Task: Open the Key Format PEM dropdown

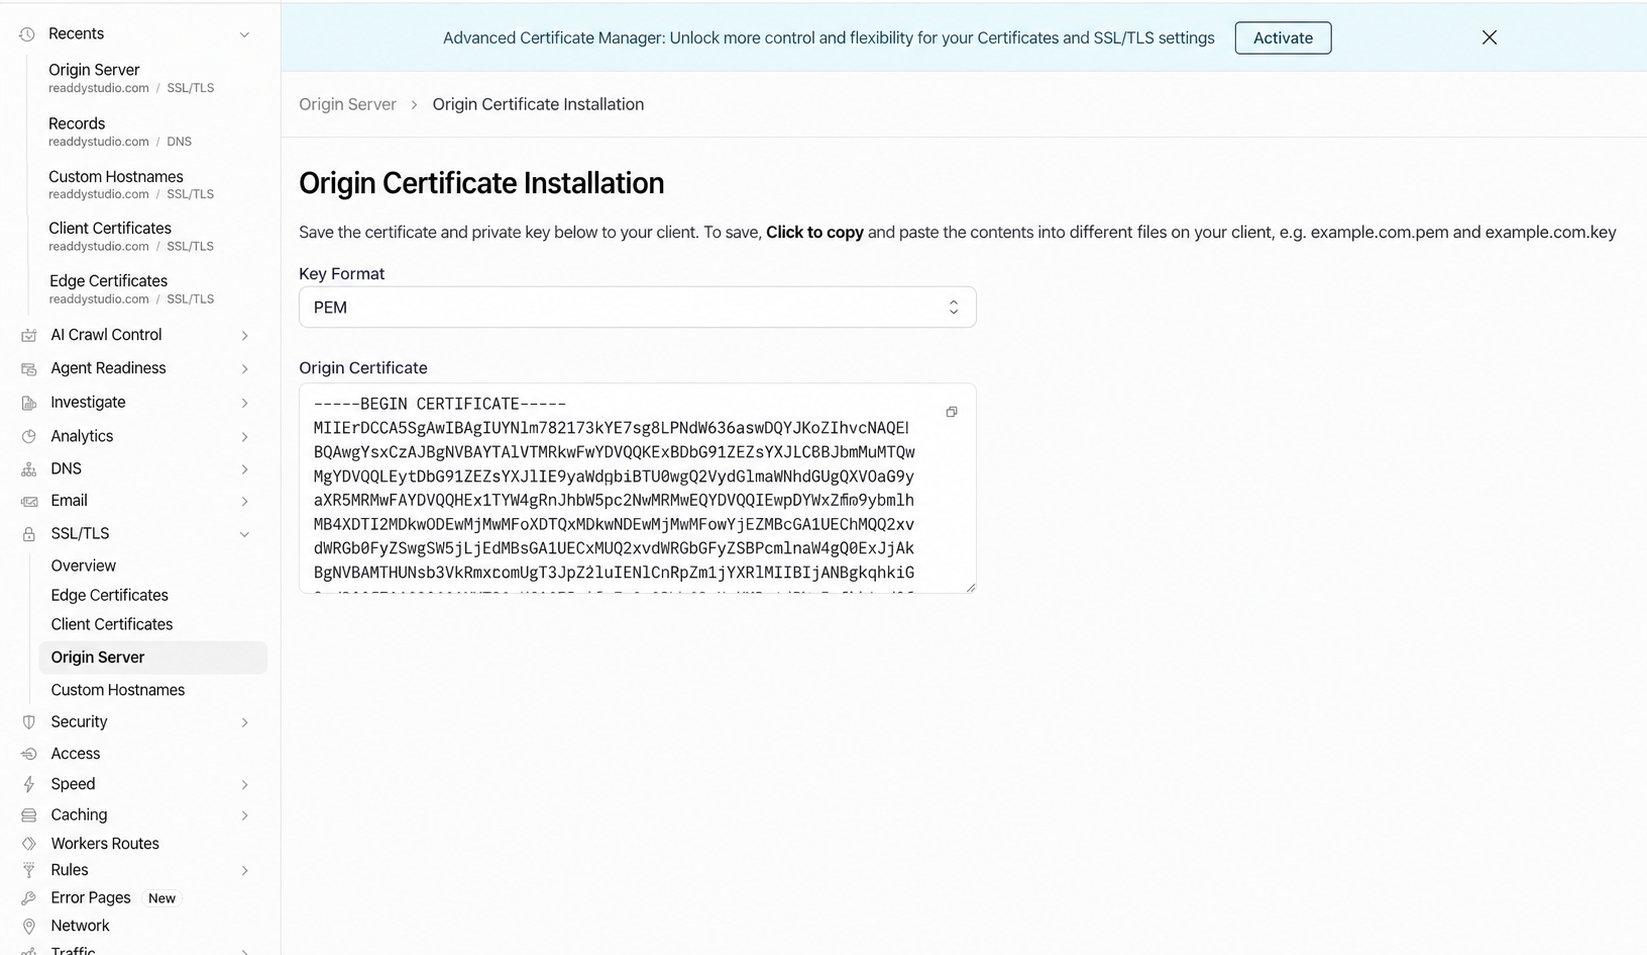Action: tap(637, 307)
